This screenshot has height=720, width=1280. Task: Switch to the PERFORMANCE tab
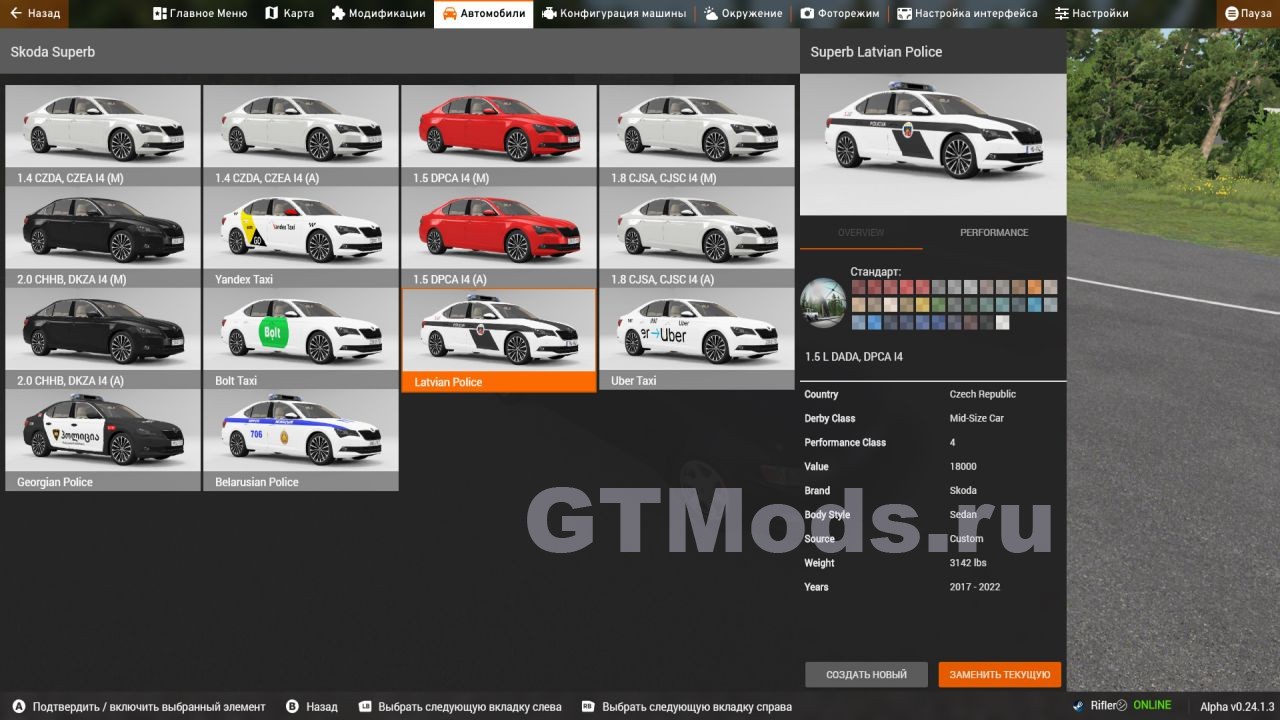(x=994, y=232)
